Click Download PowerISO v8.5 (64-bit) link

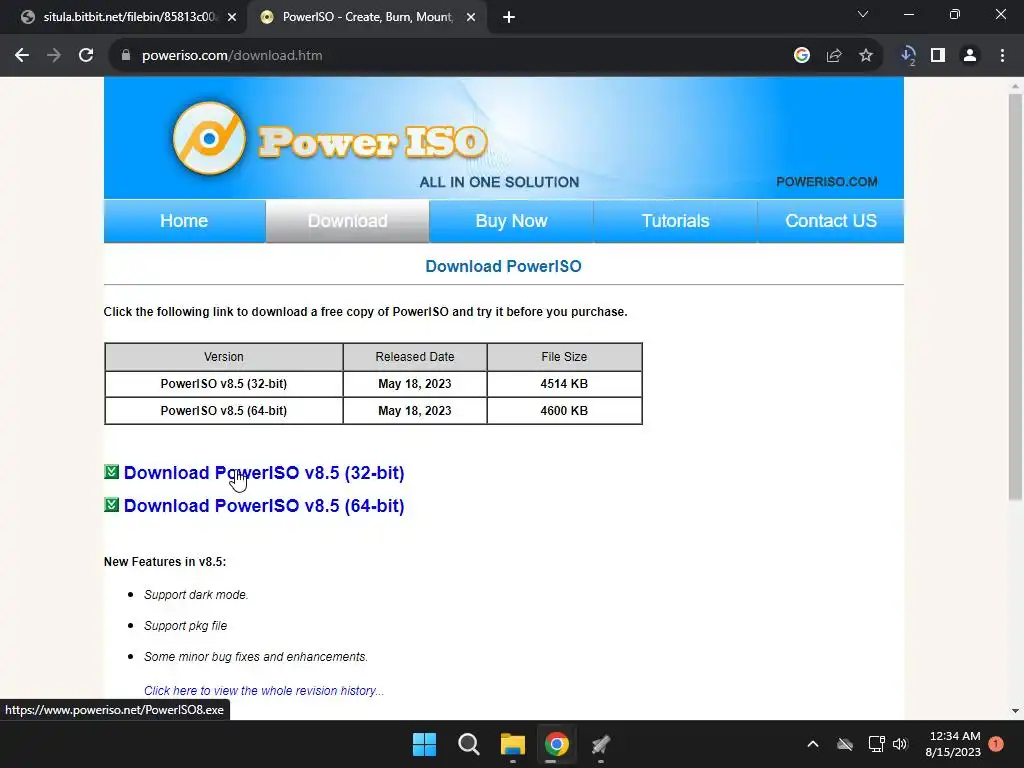pos(264,506)
